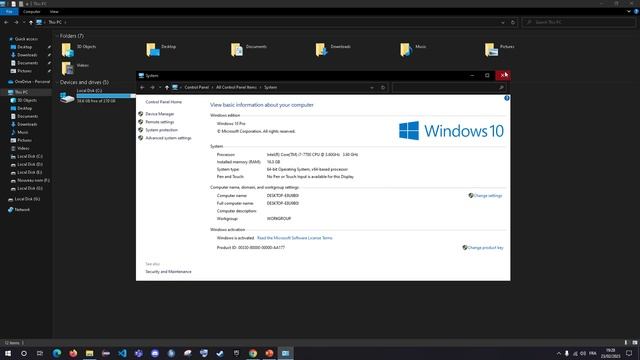Open the File tab in File Explorer
This screenshot has height=360, width=640.
coord(9,11)
